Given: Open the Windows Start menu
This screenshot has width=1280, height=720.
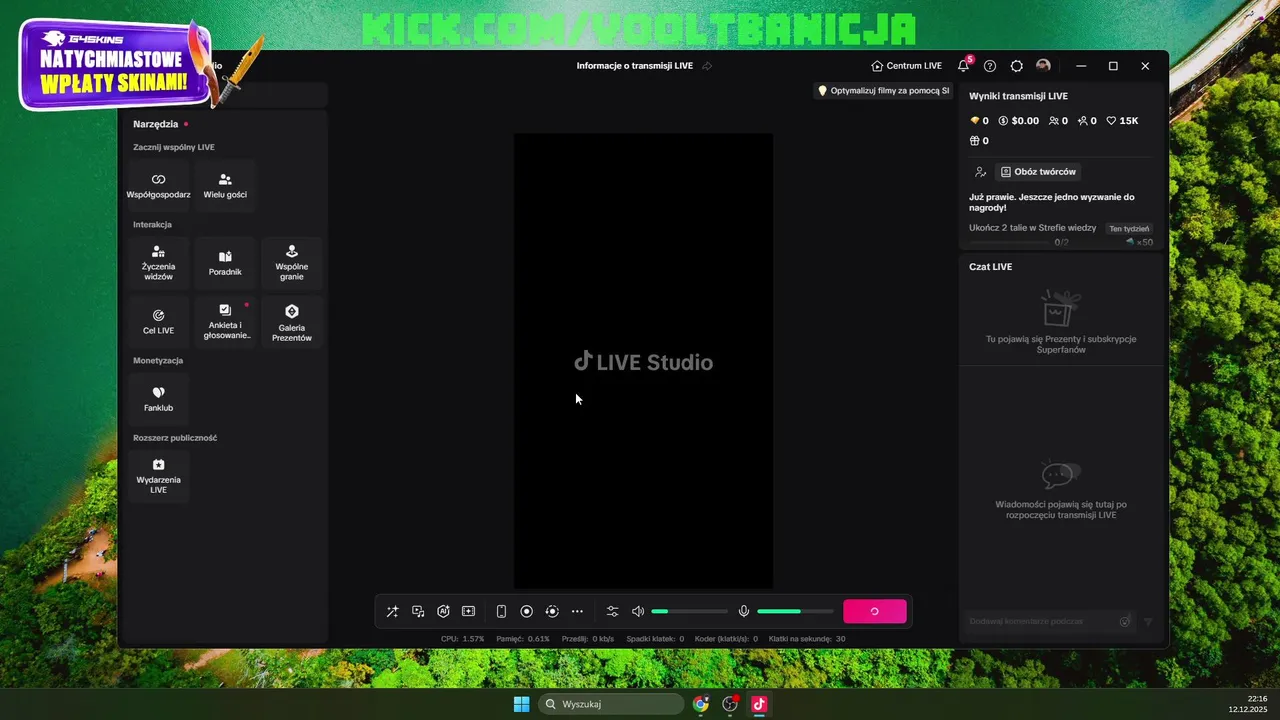Looking at the screenshot, I should pos(521,704).
